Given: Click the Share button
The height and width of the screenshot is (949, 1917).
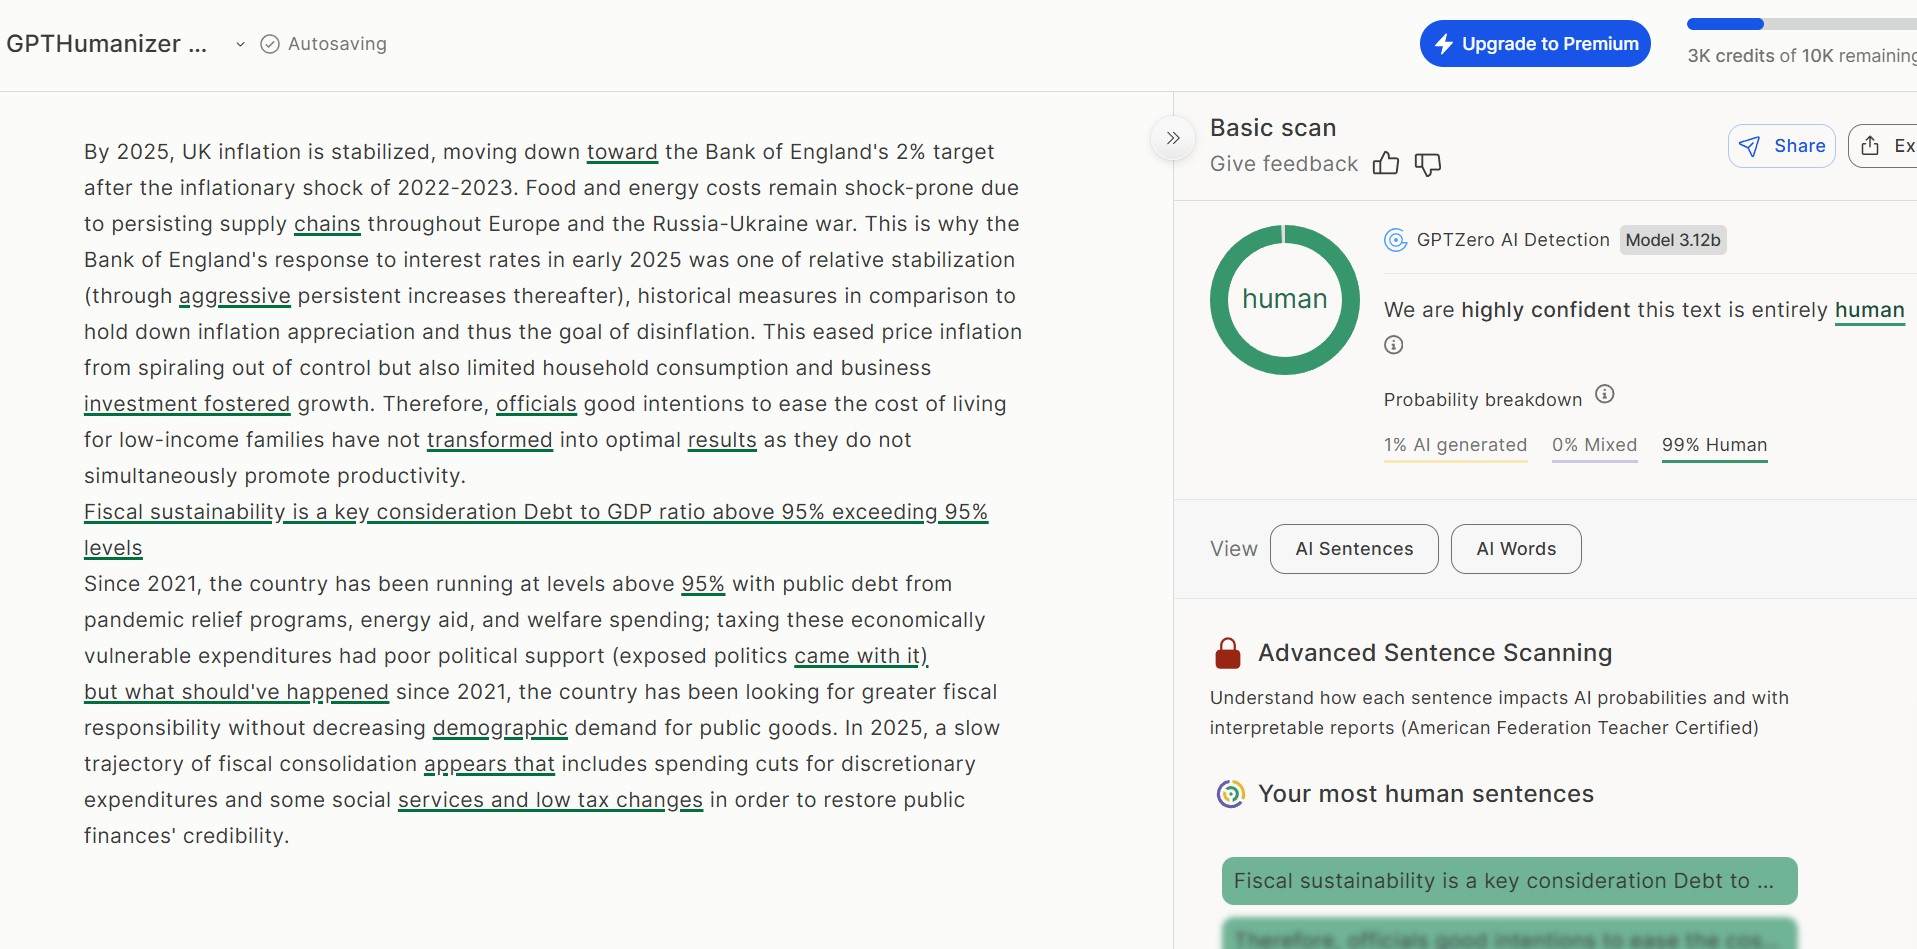Looking at the screenshot, I should 1781,146.
